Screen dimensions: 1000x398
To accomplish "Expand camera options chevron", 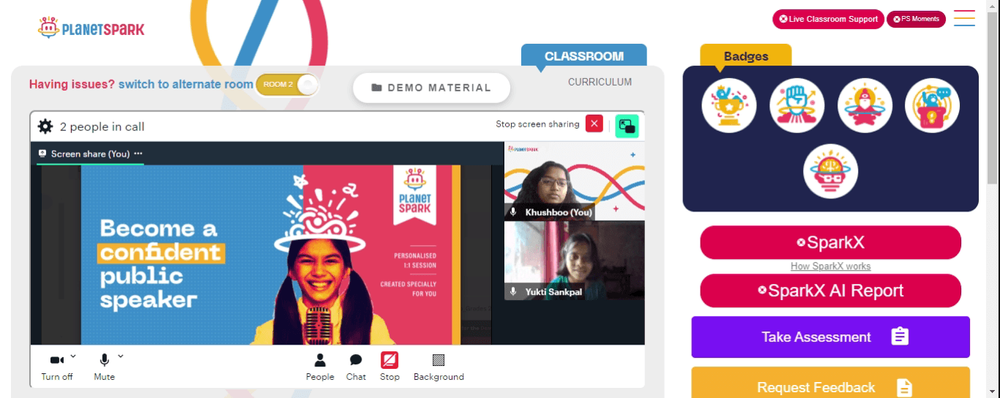I will 73,356.
